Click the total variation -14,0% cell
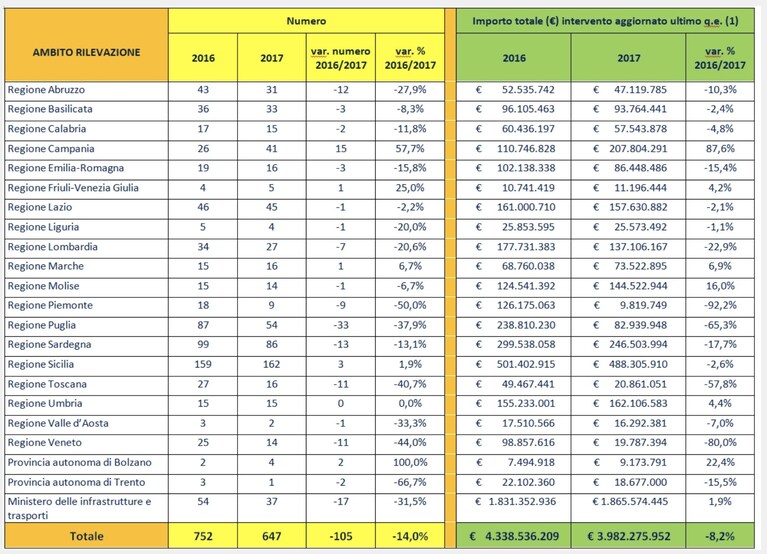 pyautogui.click(x=410, y=536)
